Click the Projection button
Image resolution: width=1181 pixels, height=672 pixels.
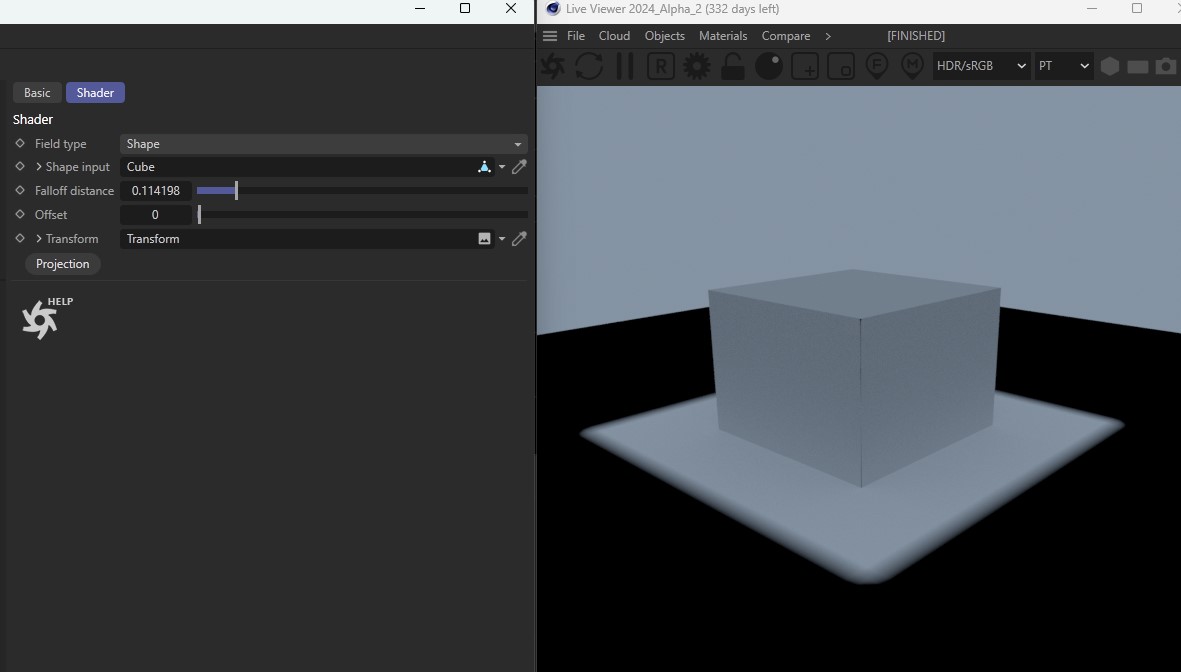pyautogui.click(x=63, y=264)
